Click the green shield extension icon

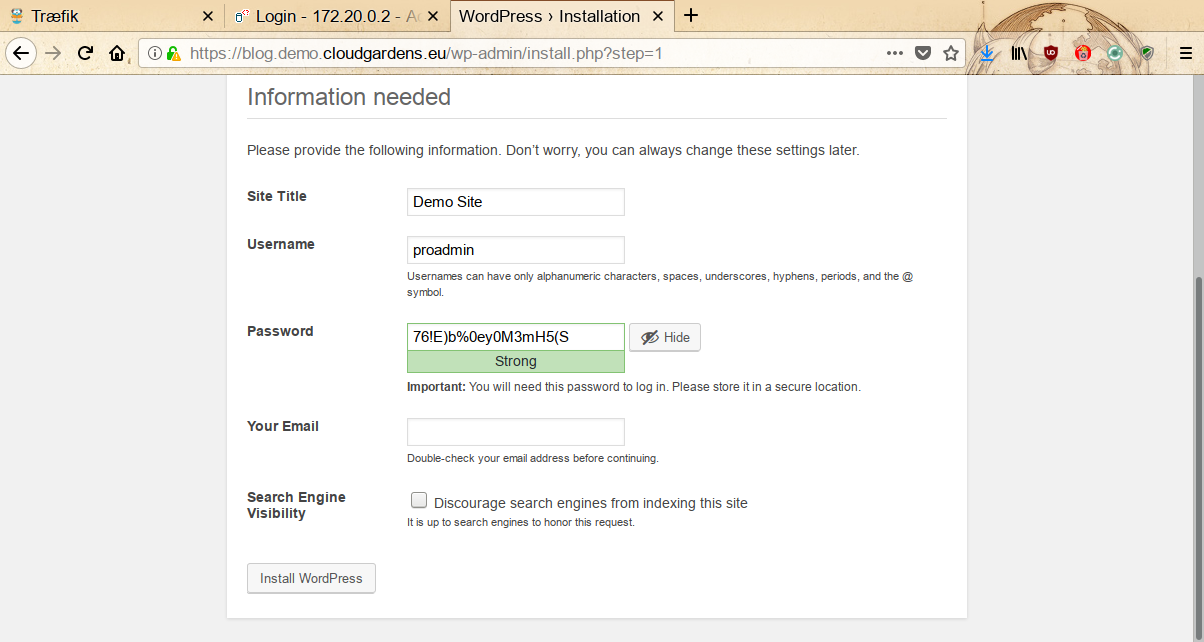pos(1147,53)
